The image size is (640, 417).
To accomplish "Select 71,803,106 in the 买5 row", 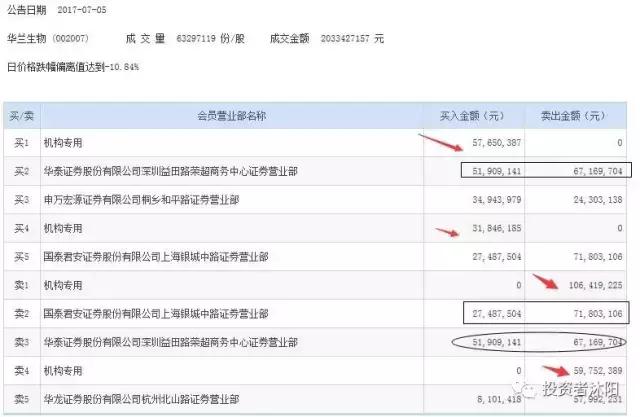I will point(598,257).
